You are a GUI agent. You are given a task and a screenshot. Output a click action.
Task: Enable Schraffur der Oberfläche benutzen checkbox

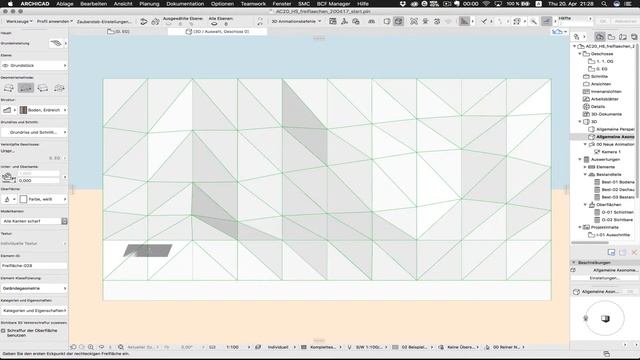coord(3,331)
